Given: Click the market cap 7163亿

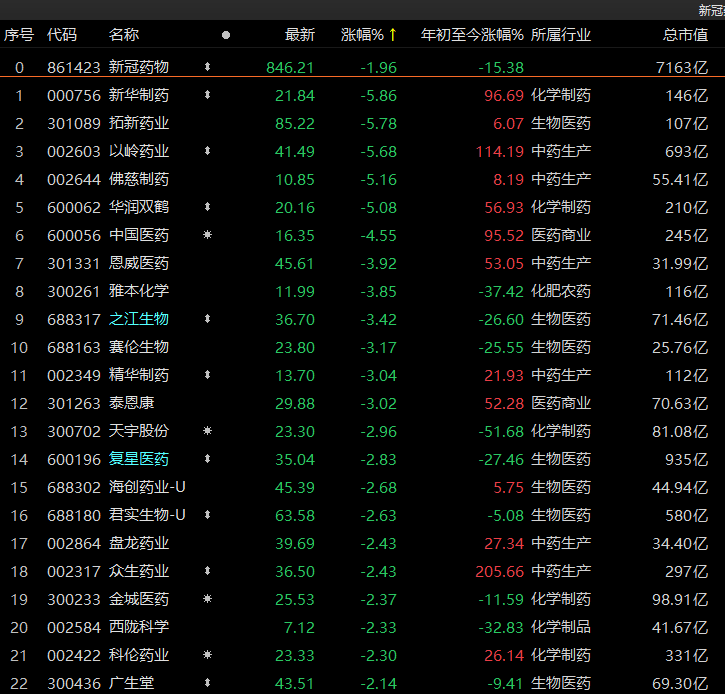Looking at the screenshot, I should pos(682,68).
